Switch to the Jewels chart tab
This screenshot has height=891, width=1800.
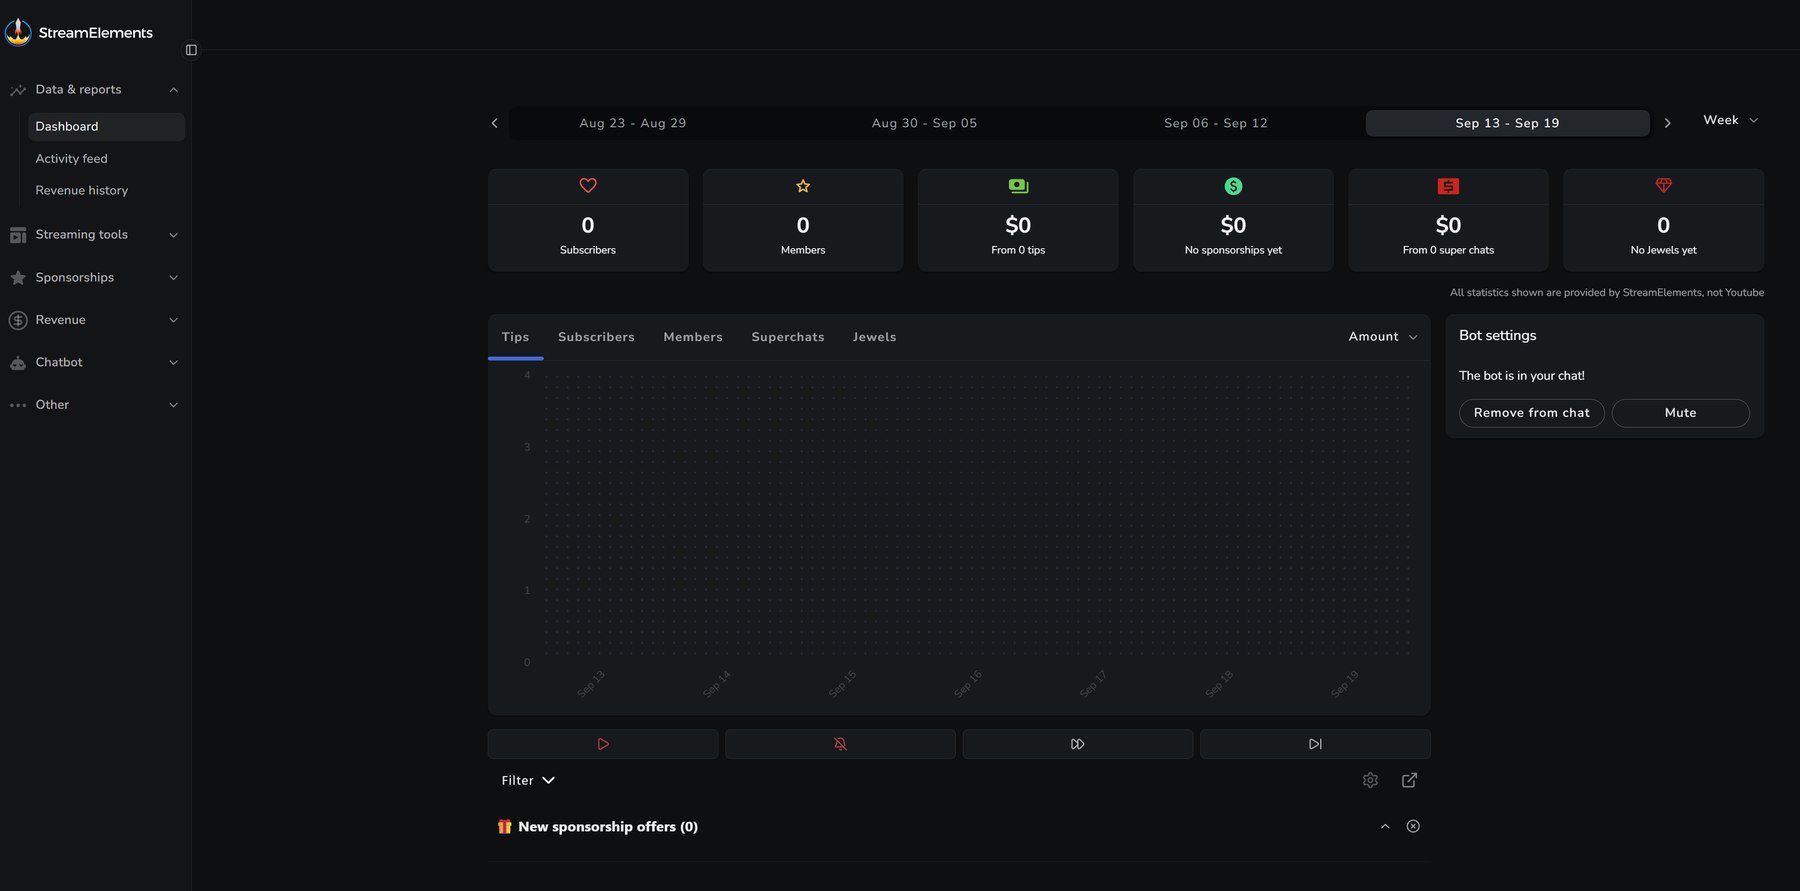[874, 337]
